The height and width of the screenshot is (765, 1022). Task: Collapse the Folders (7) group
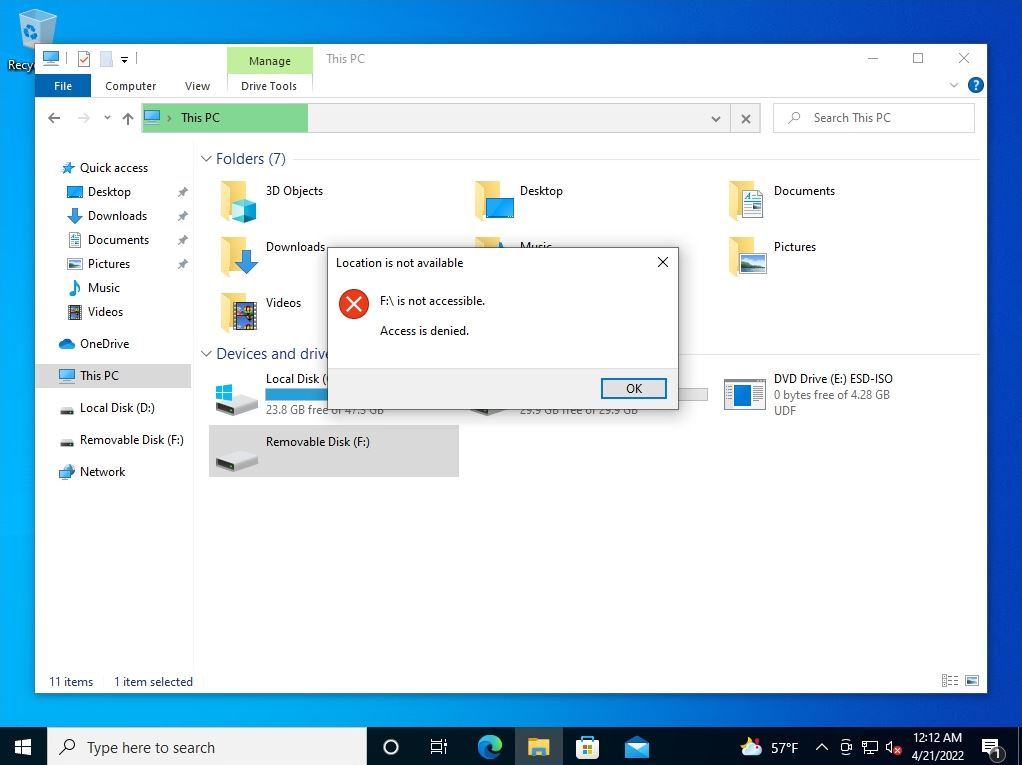[x=206, y=158]
